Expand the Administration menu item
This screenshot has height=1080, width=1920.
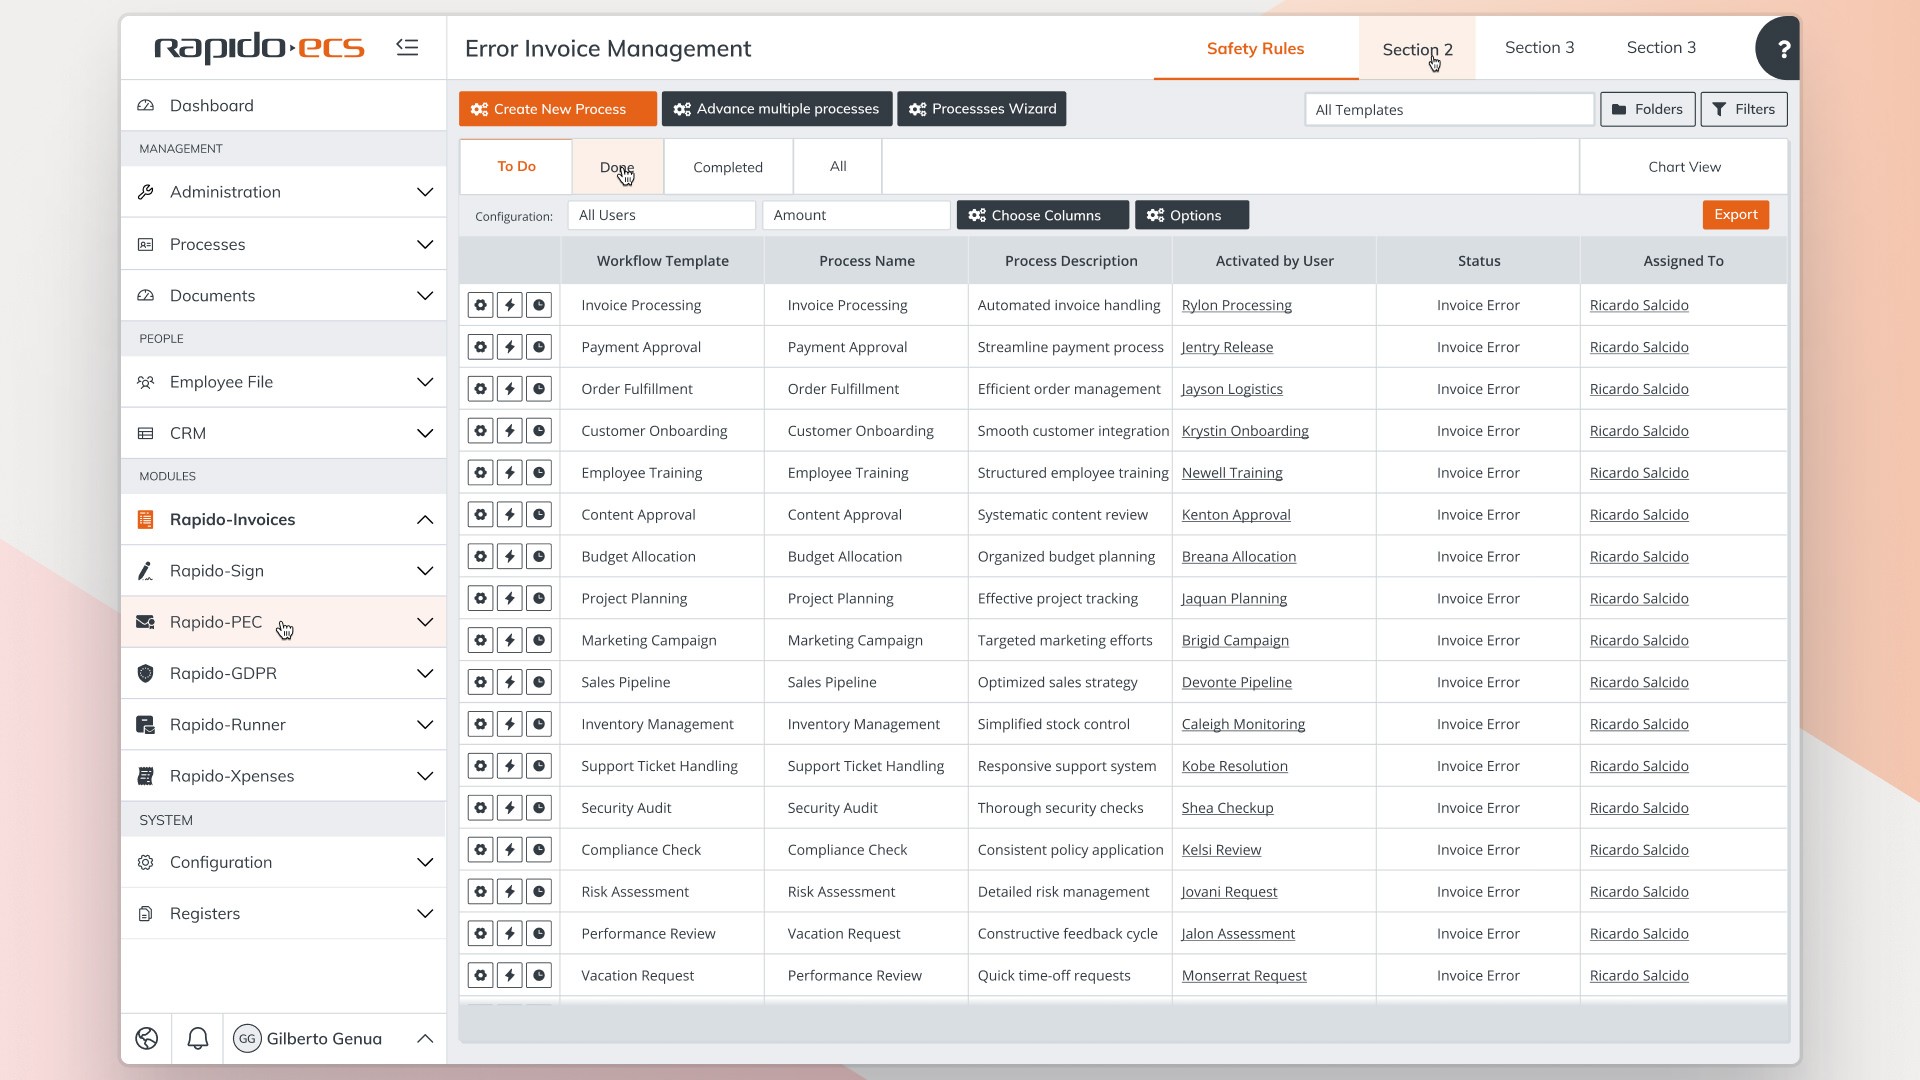425,192
